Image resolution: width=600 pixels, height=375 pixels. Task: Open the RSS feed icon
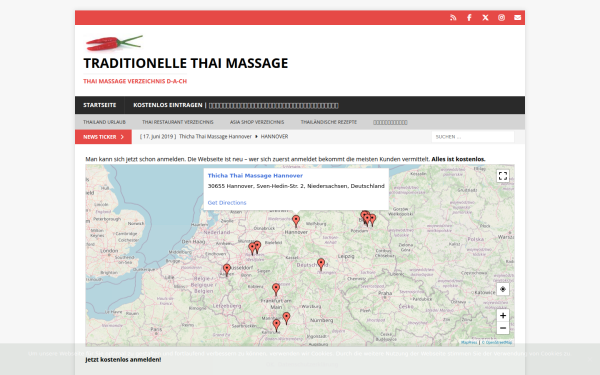(453, 18)
